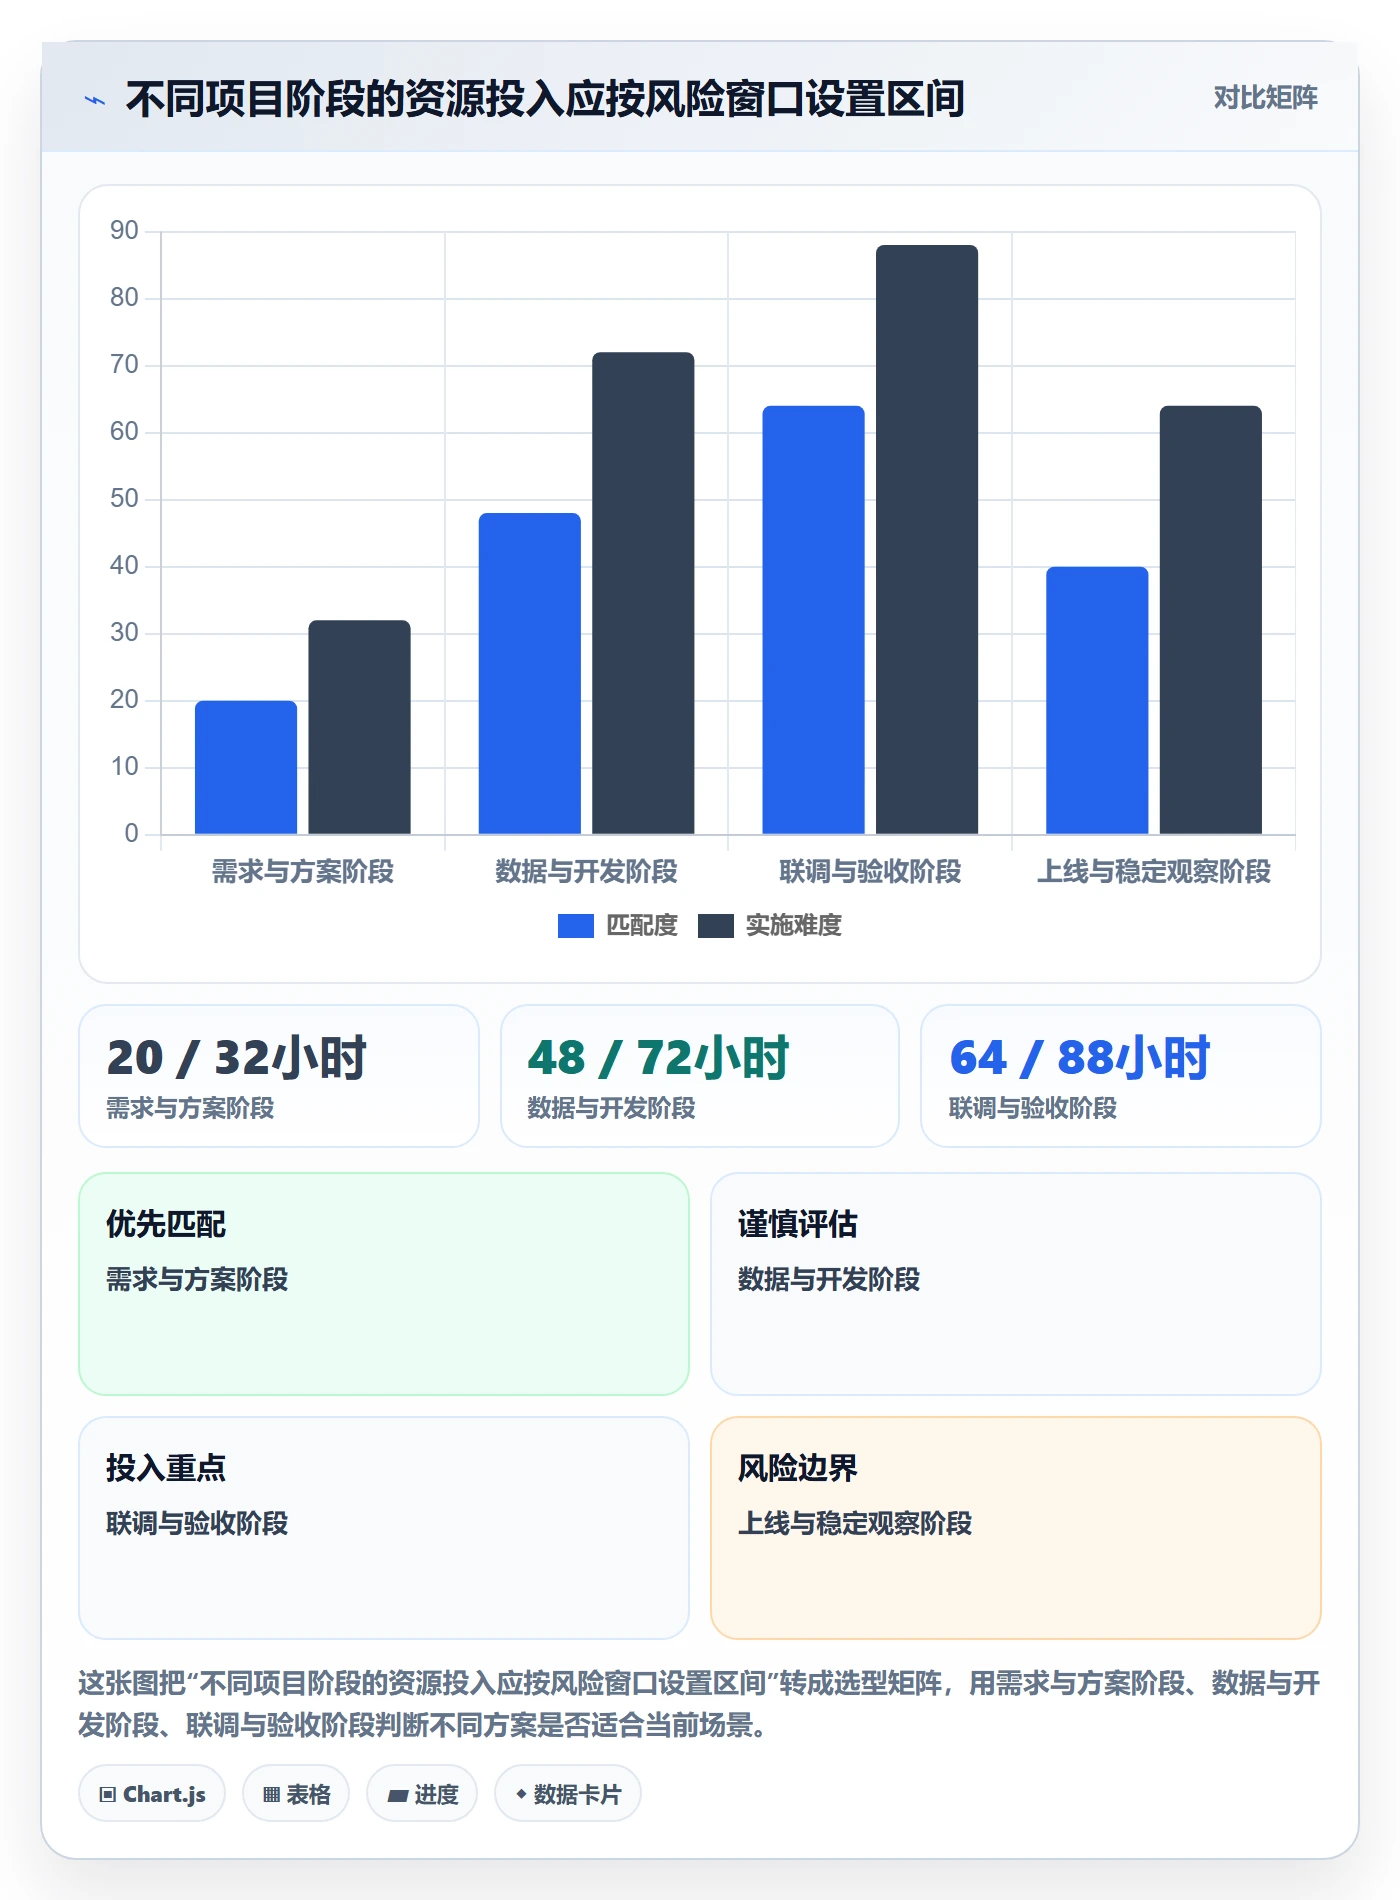Click the grid icon in the 表格 chip
1400x1900 pixels.
coord(271,1795)
